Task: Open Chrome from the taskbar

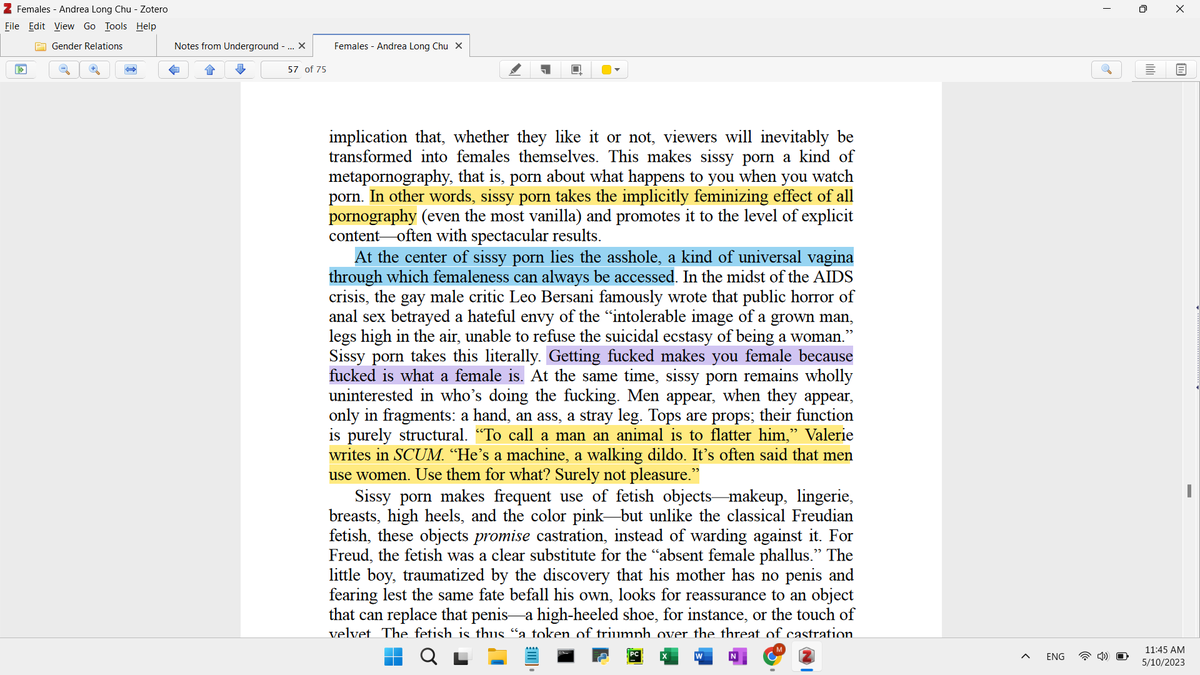Action: (773, 657)
